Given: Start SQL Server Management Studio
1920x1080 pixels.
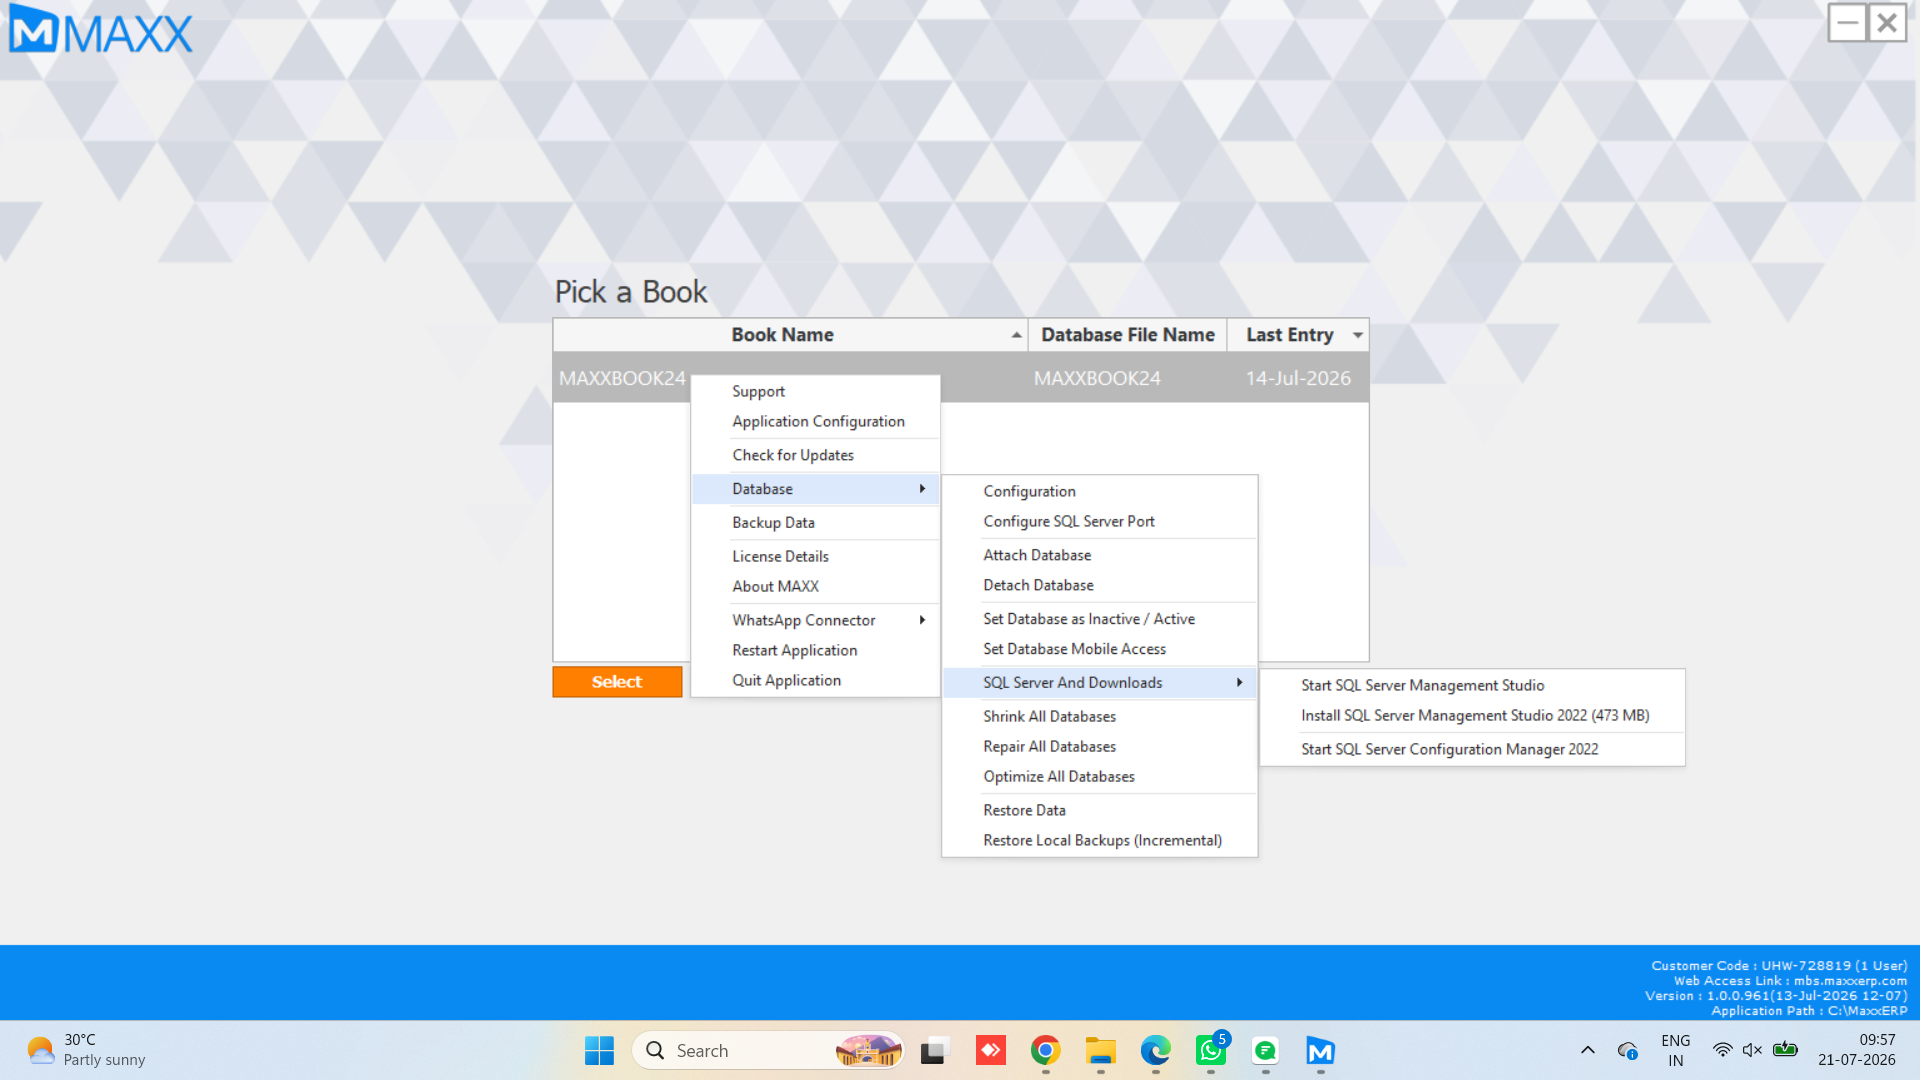Looking at the screenshot, I should pos(1472,685).
